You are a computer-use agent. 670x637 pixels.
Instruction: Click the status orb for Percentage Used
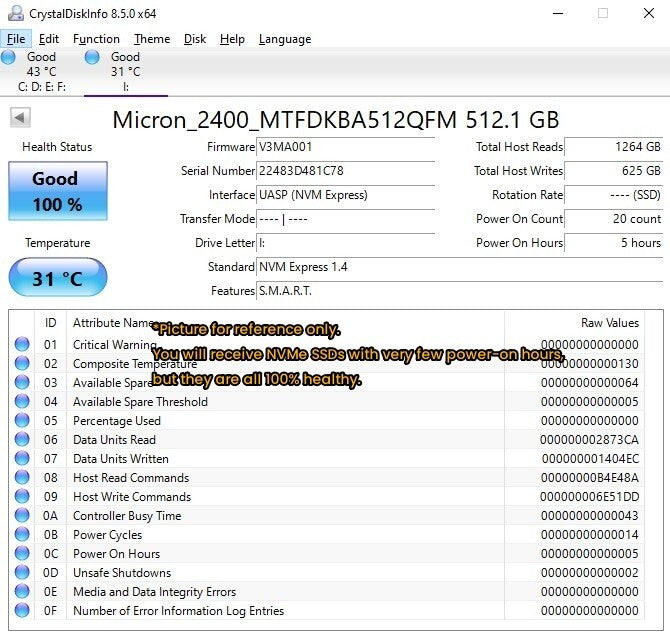(x=22, y=420)
